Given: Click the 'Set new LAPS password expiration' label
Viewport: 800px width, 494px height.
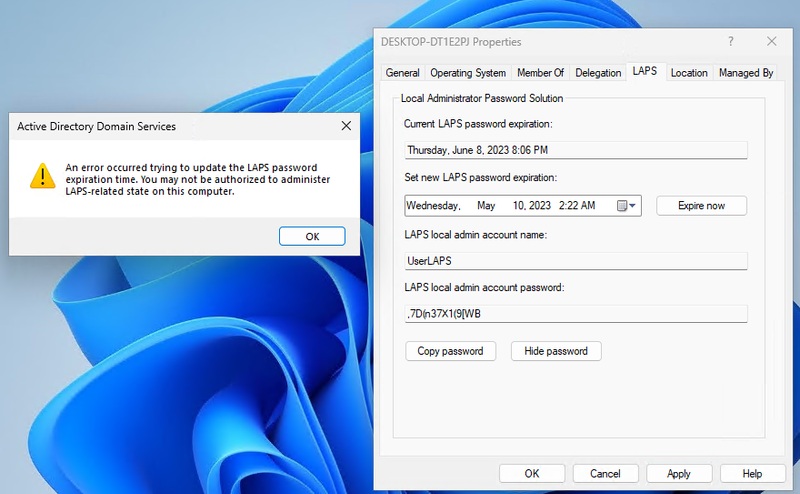Looking at the screenshot, I should (481, 178).
